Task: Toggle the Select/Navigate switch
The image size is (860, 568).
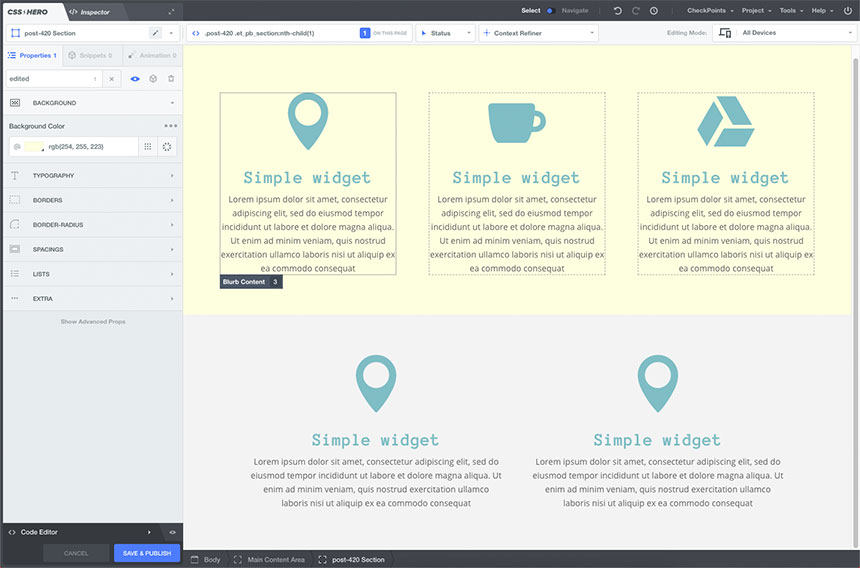Action: 550,10
